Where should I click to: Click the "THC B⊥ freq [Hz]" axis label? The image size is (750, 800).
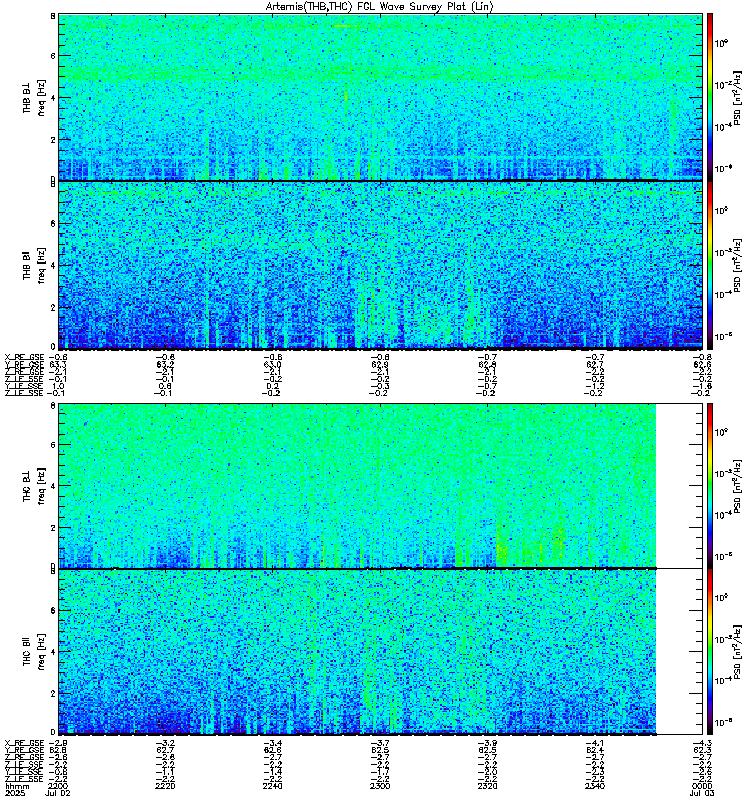[34, 486]
